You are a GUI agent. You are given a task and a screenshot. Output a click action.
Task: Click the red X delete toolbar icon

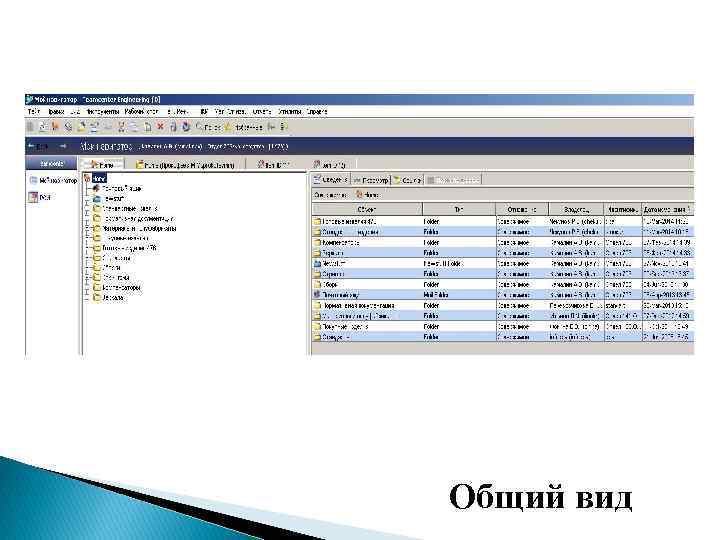(x=160, y=126)
